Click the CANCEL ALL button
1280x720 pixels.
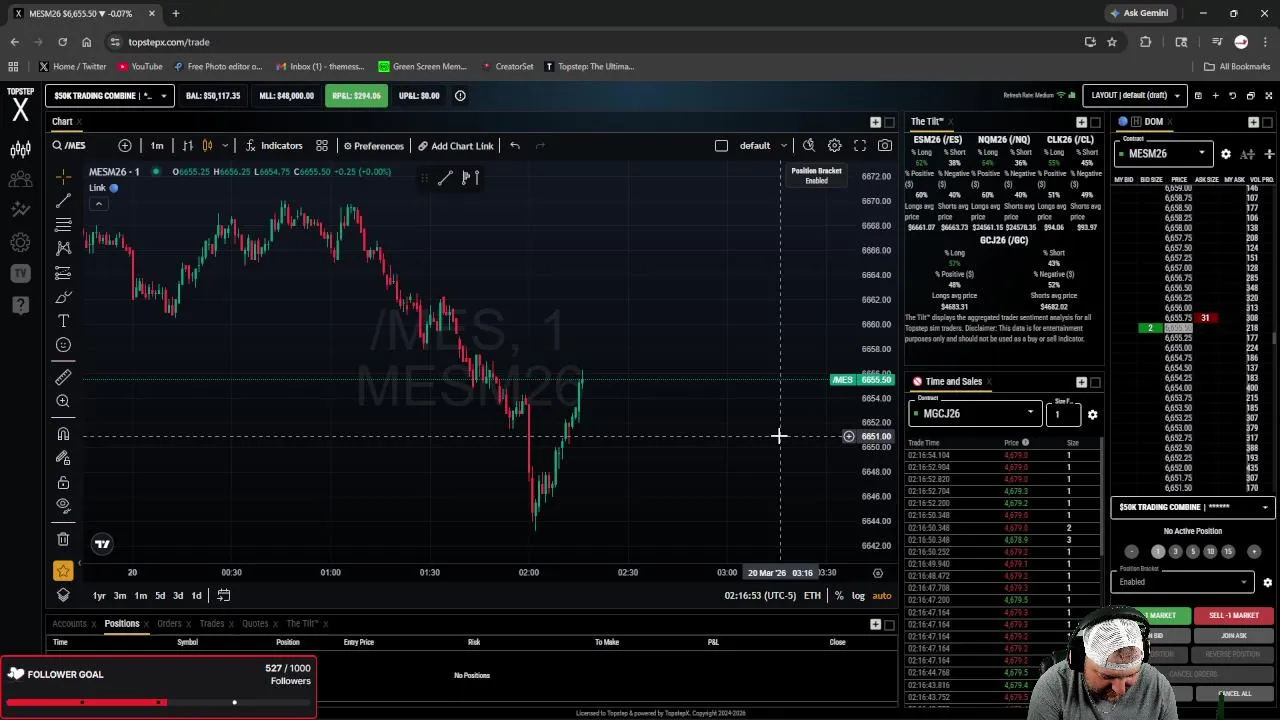[1236, 693]
